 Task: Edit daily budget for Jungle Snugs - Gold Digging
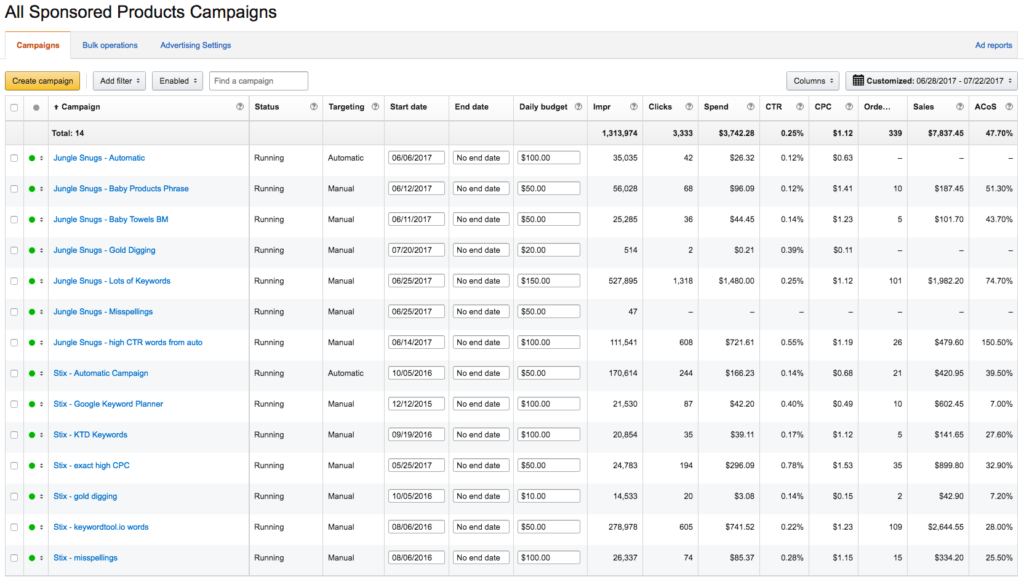click(x=548, y=251)
